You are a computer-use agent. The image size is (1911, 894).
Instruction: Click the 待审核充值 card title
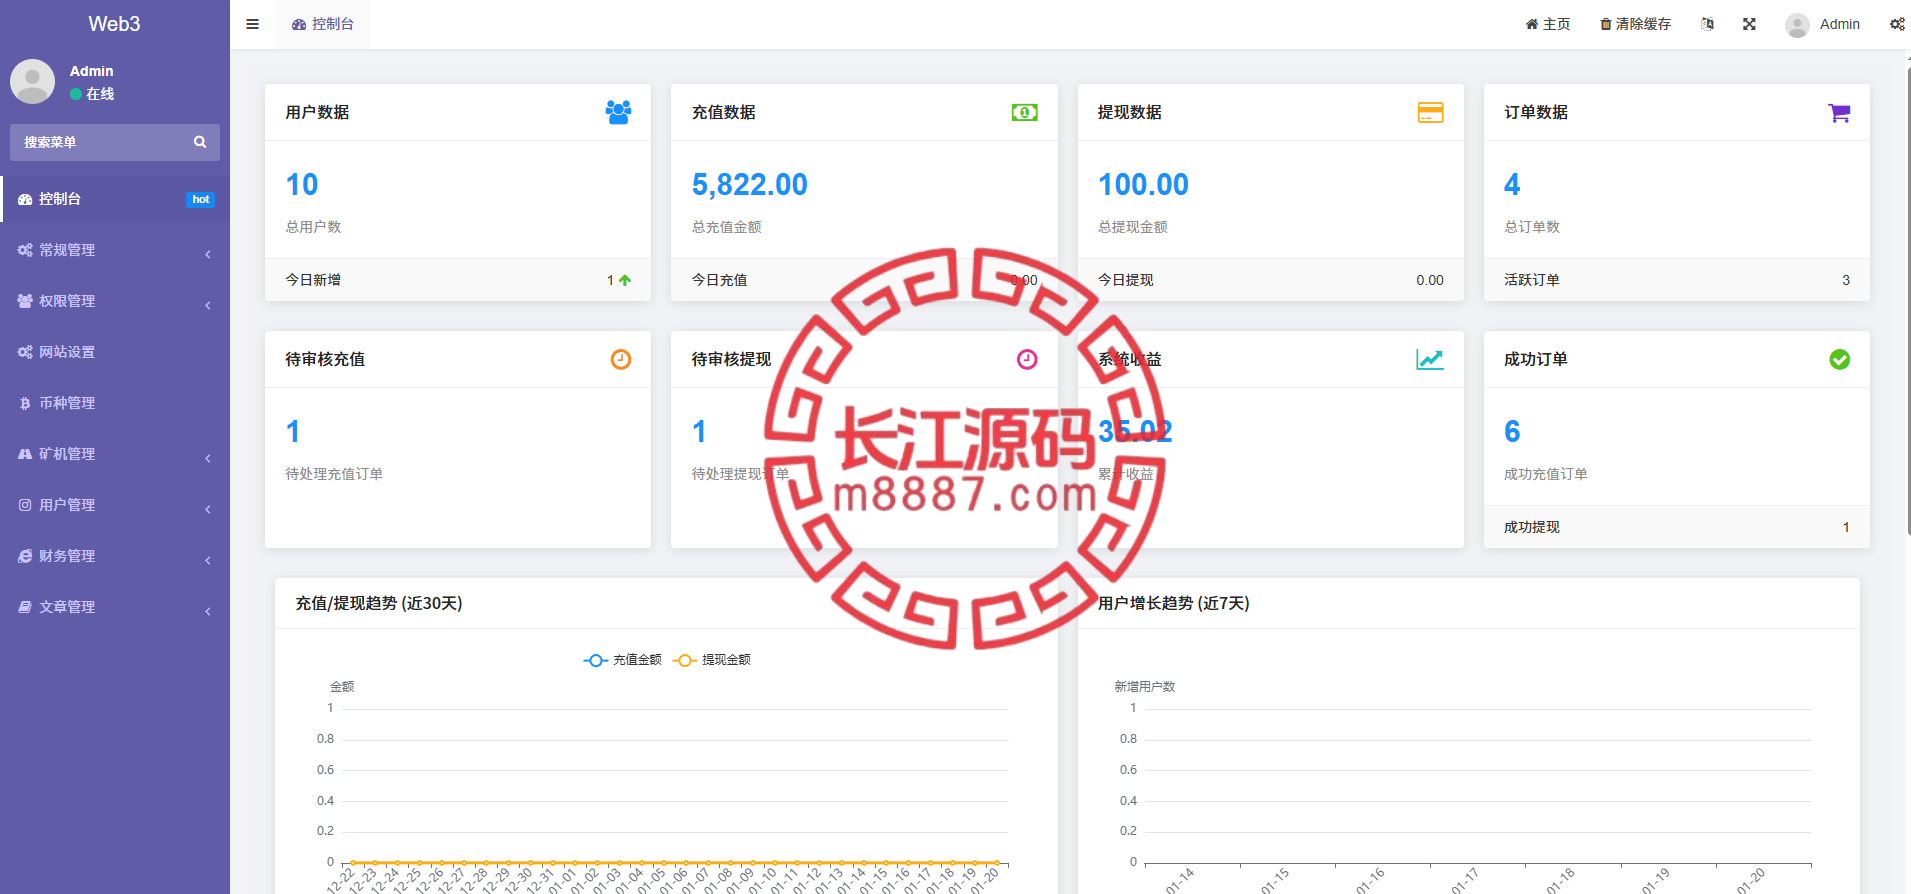click(325, 359)
